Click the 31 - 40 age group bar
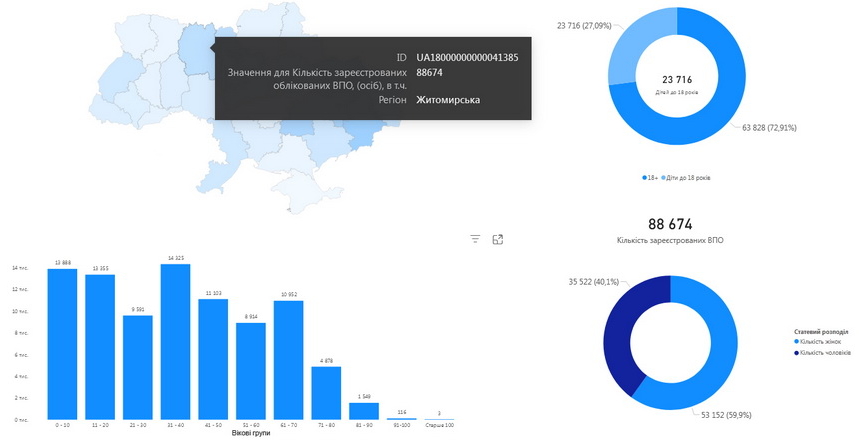 click(x=175, y=342)
